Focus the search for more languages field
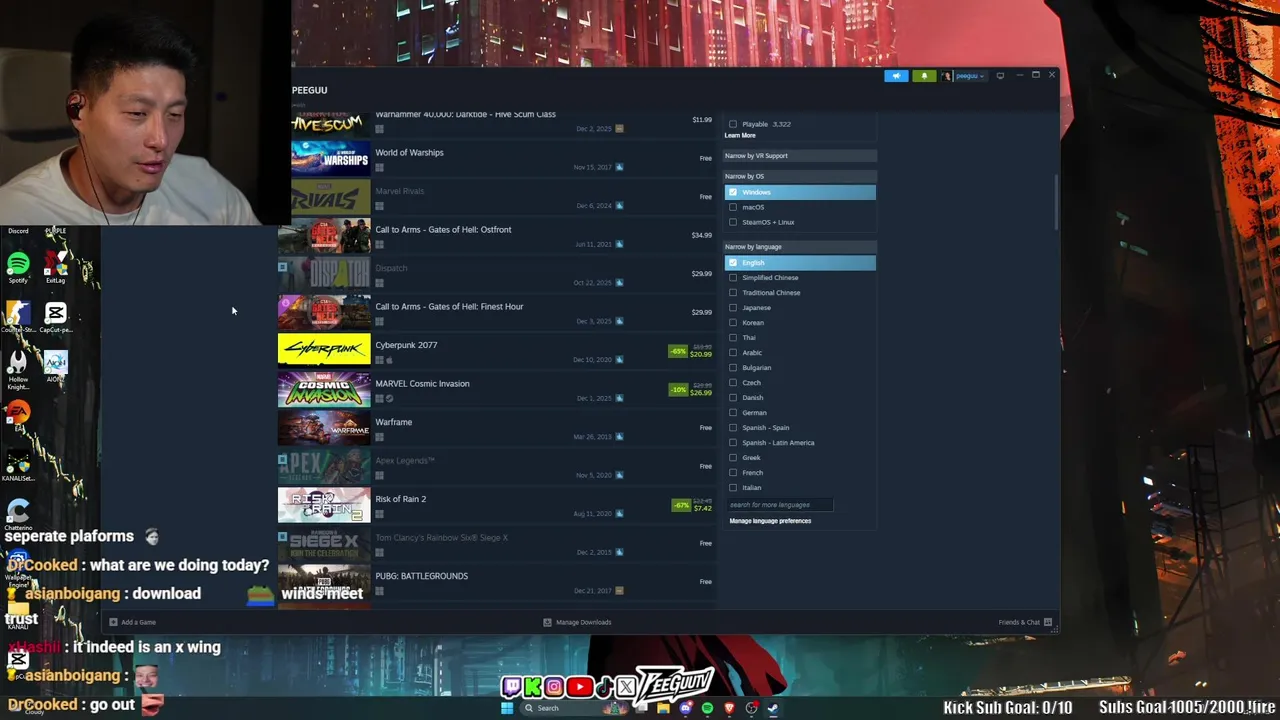Screen dimensions: 1280x720 [x=780, y=505]
